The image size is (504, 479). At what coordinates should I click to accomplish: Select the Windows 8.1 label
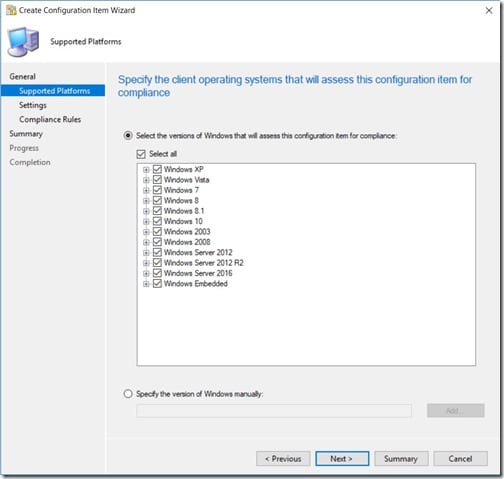(184, 211)
